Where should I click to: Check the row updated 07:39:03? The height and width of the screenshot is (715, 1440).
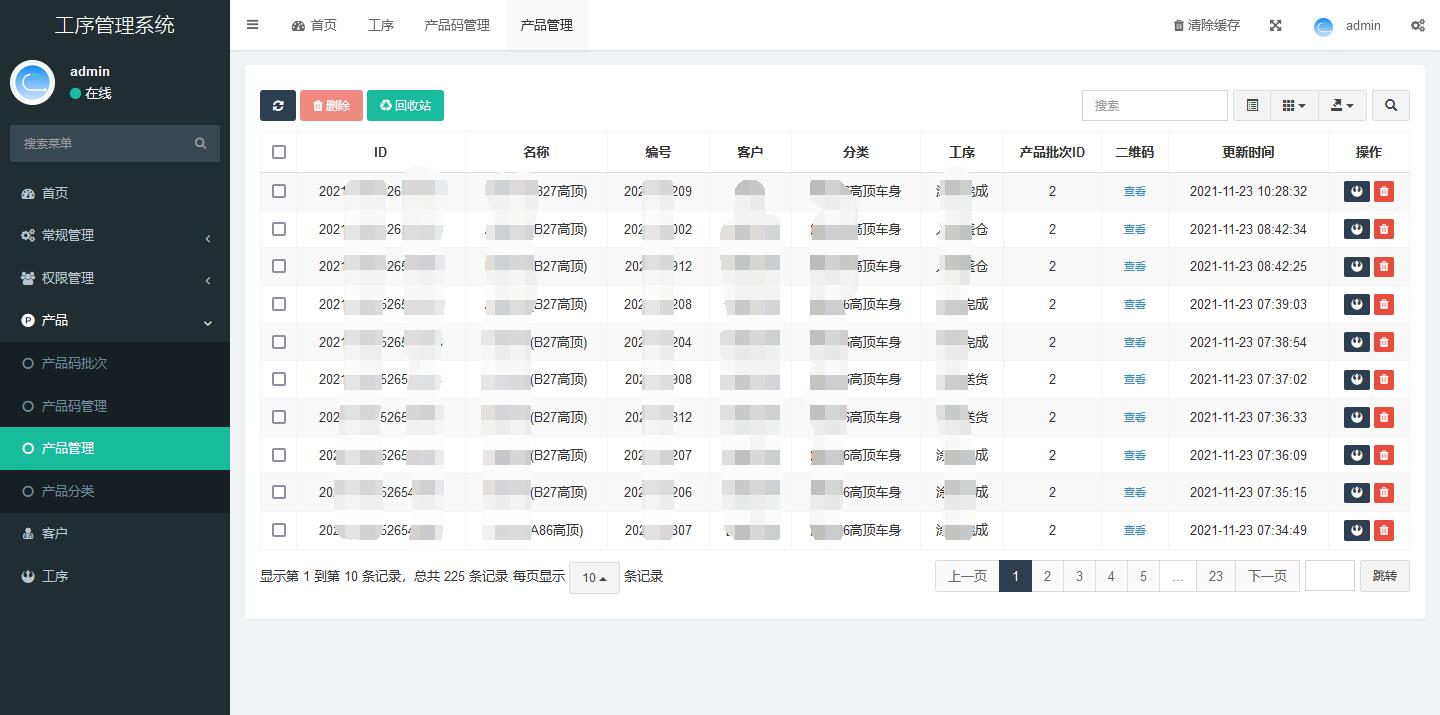279,304
